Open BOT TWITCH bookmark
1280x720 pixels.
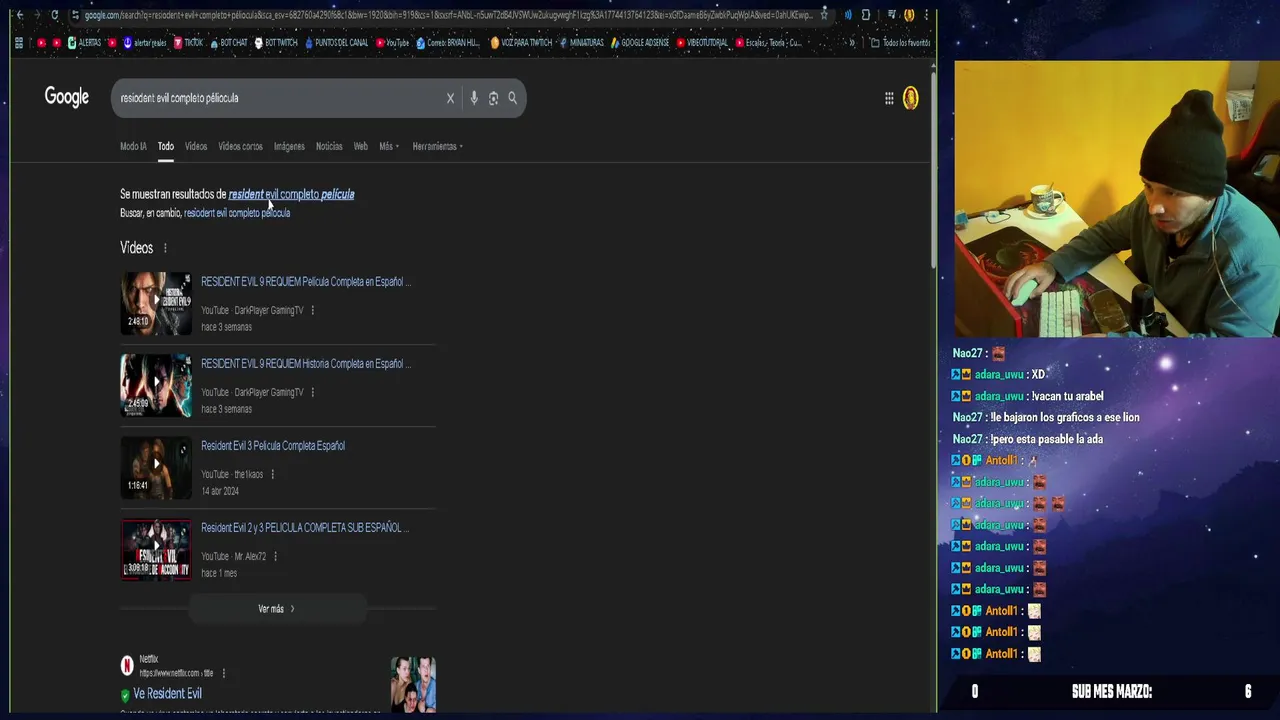click(x=276, y=43)
